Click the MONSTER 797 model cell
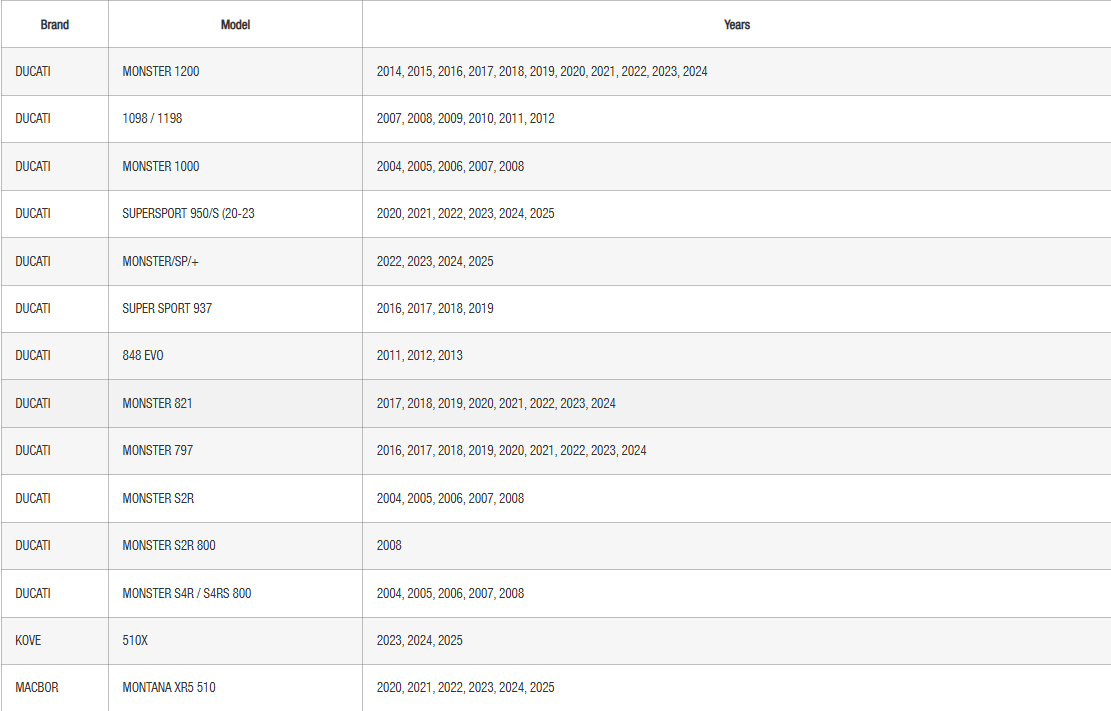Viewport: 1111px width, 711px height. 158,450
